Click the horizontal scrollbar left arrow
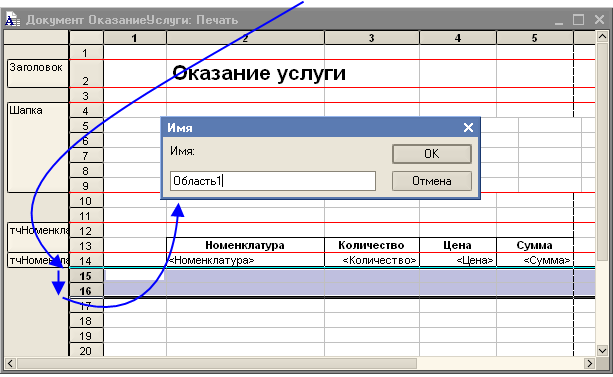The image size is (613, 377). point(10,363)
